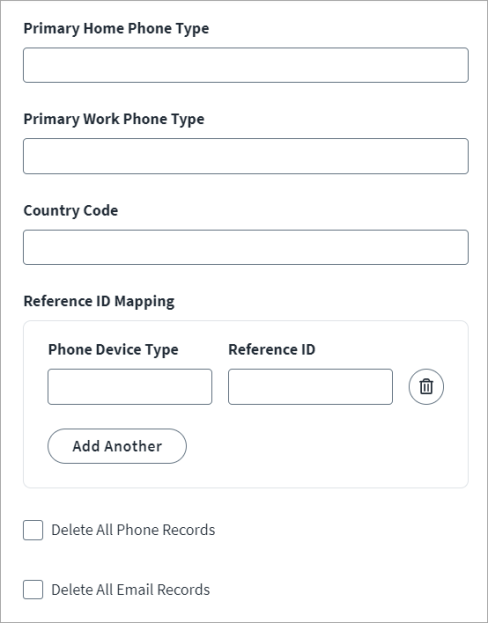The height and width of the screenshot is (623, 488).
Task: Click the "Reference ID Mapping" section heading
Action: (99, 302)
